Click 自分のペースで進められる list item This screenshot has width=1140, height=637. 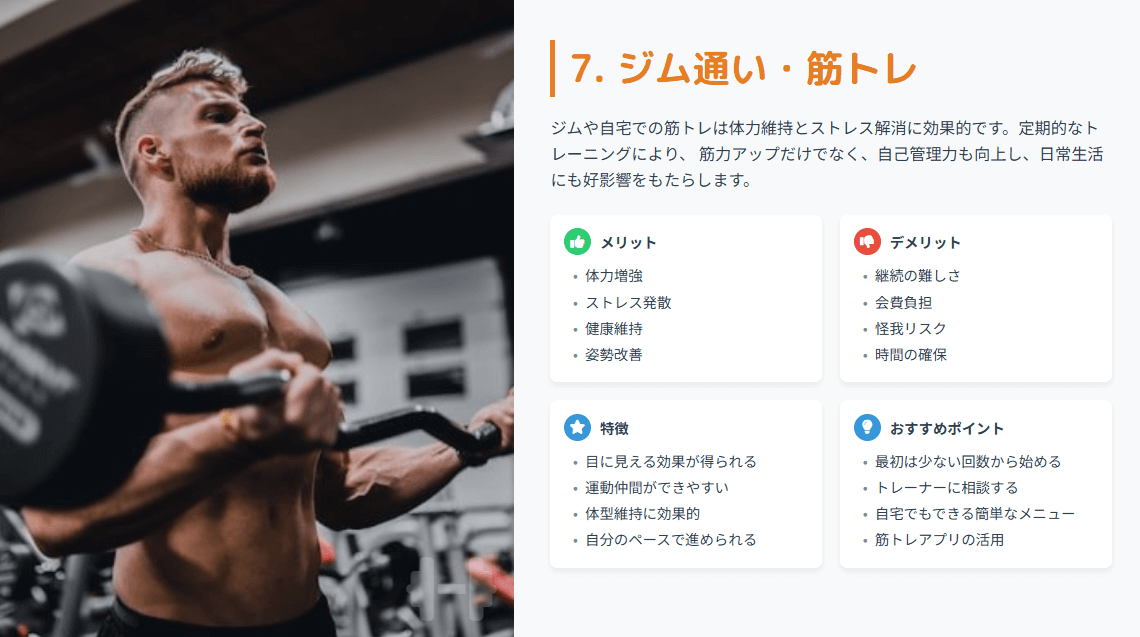[670, 540]
